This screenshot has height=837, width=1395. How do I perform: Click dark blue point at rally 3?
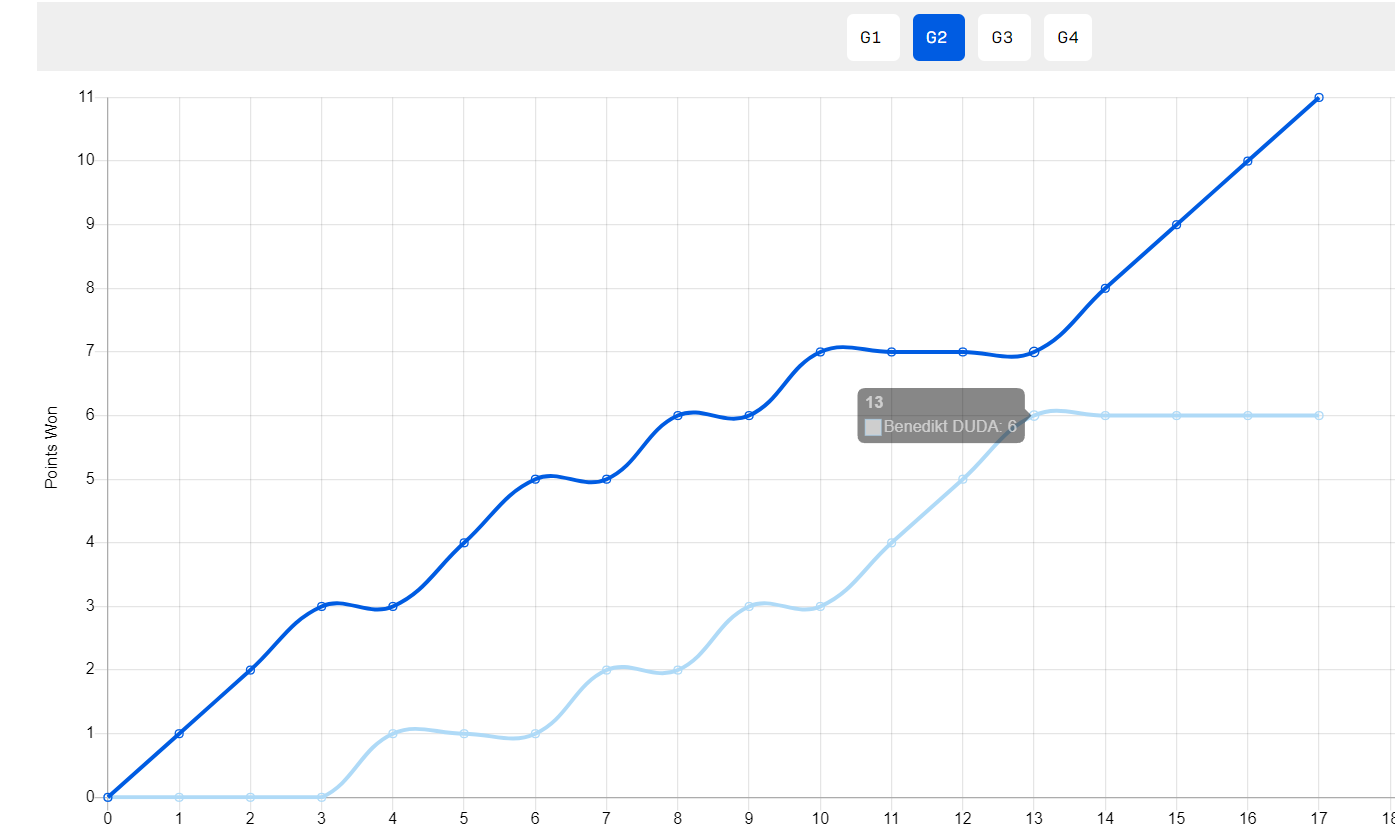pos(321,606)
